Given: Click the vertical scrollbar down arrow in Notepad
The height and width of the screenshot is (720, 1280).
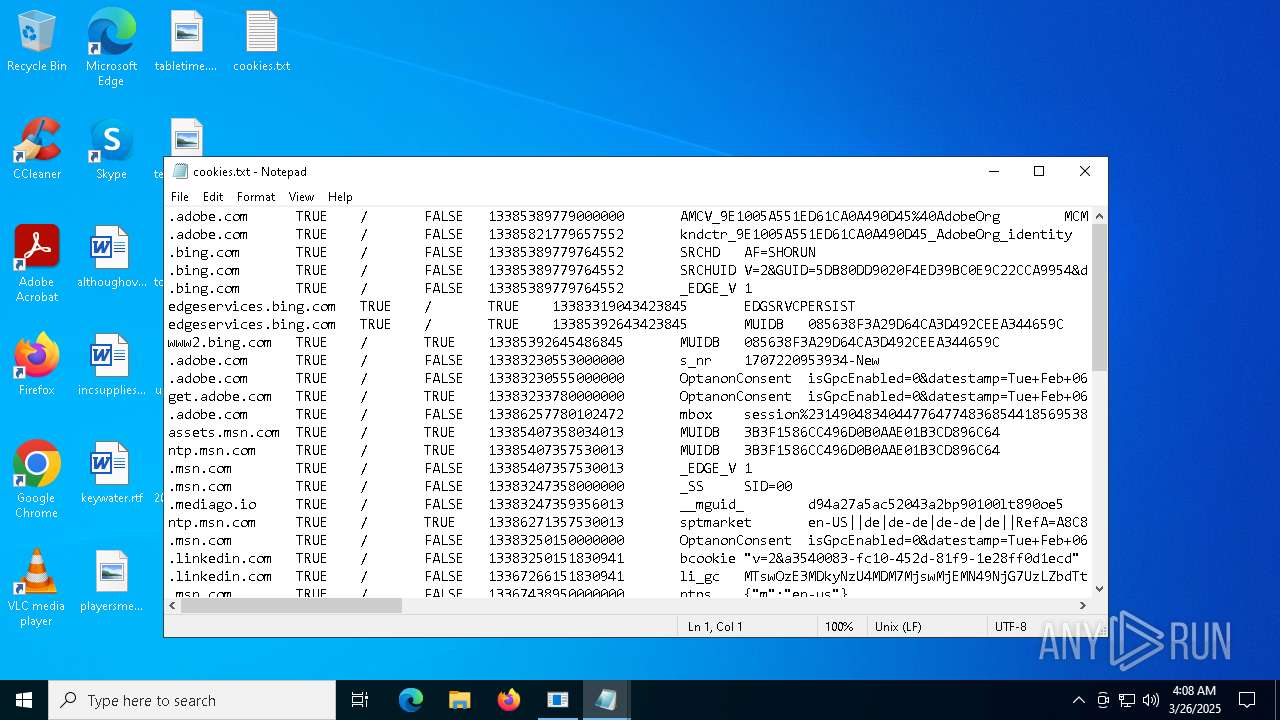Looking at the screenshot, I should 1099,588.
